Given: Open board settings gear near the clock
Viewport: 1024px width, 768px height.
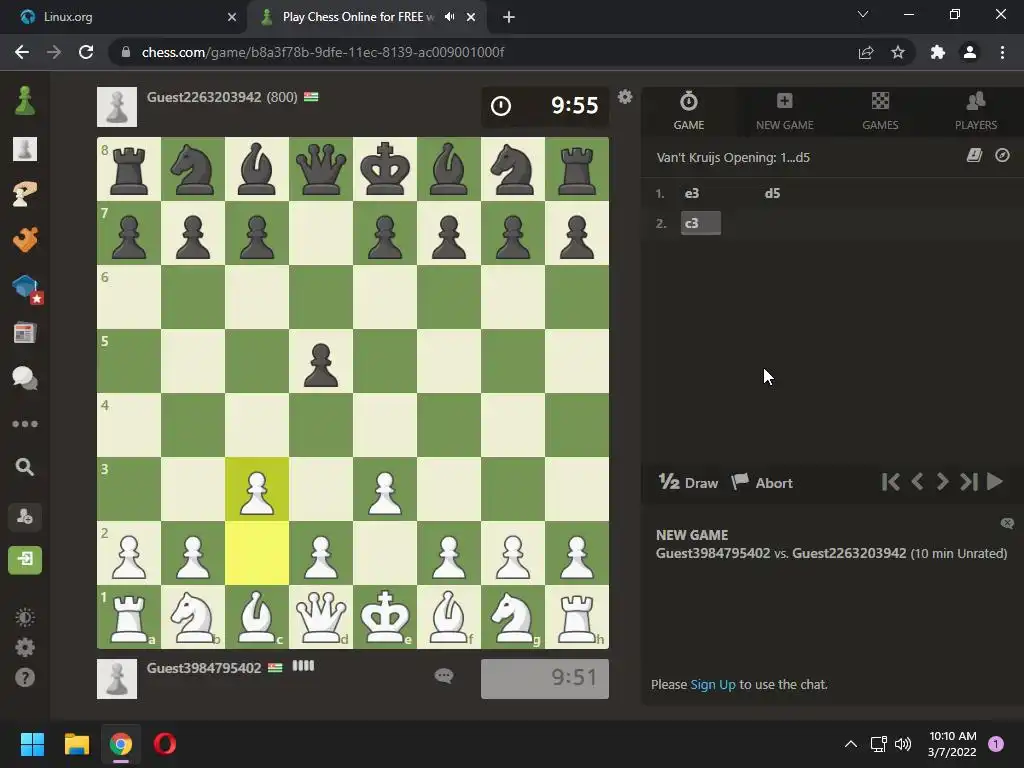Looking at the screenshot, I should click(625, 97).
